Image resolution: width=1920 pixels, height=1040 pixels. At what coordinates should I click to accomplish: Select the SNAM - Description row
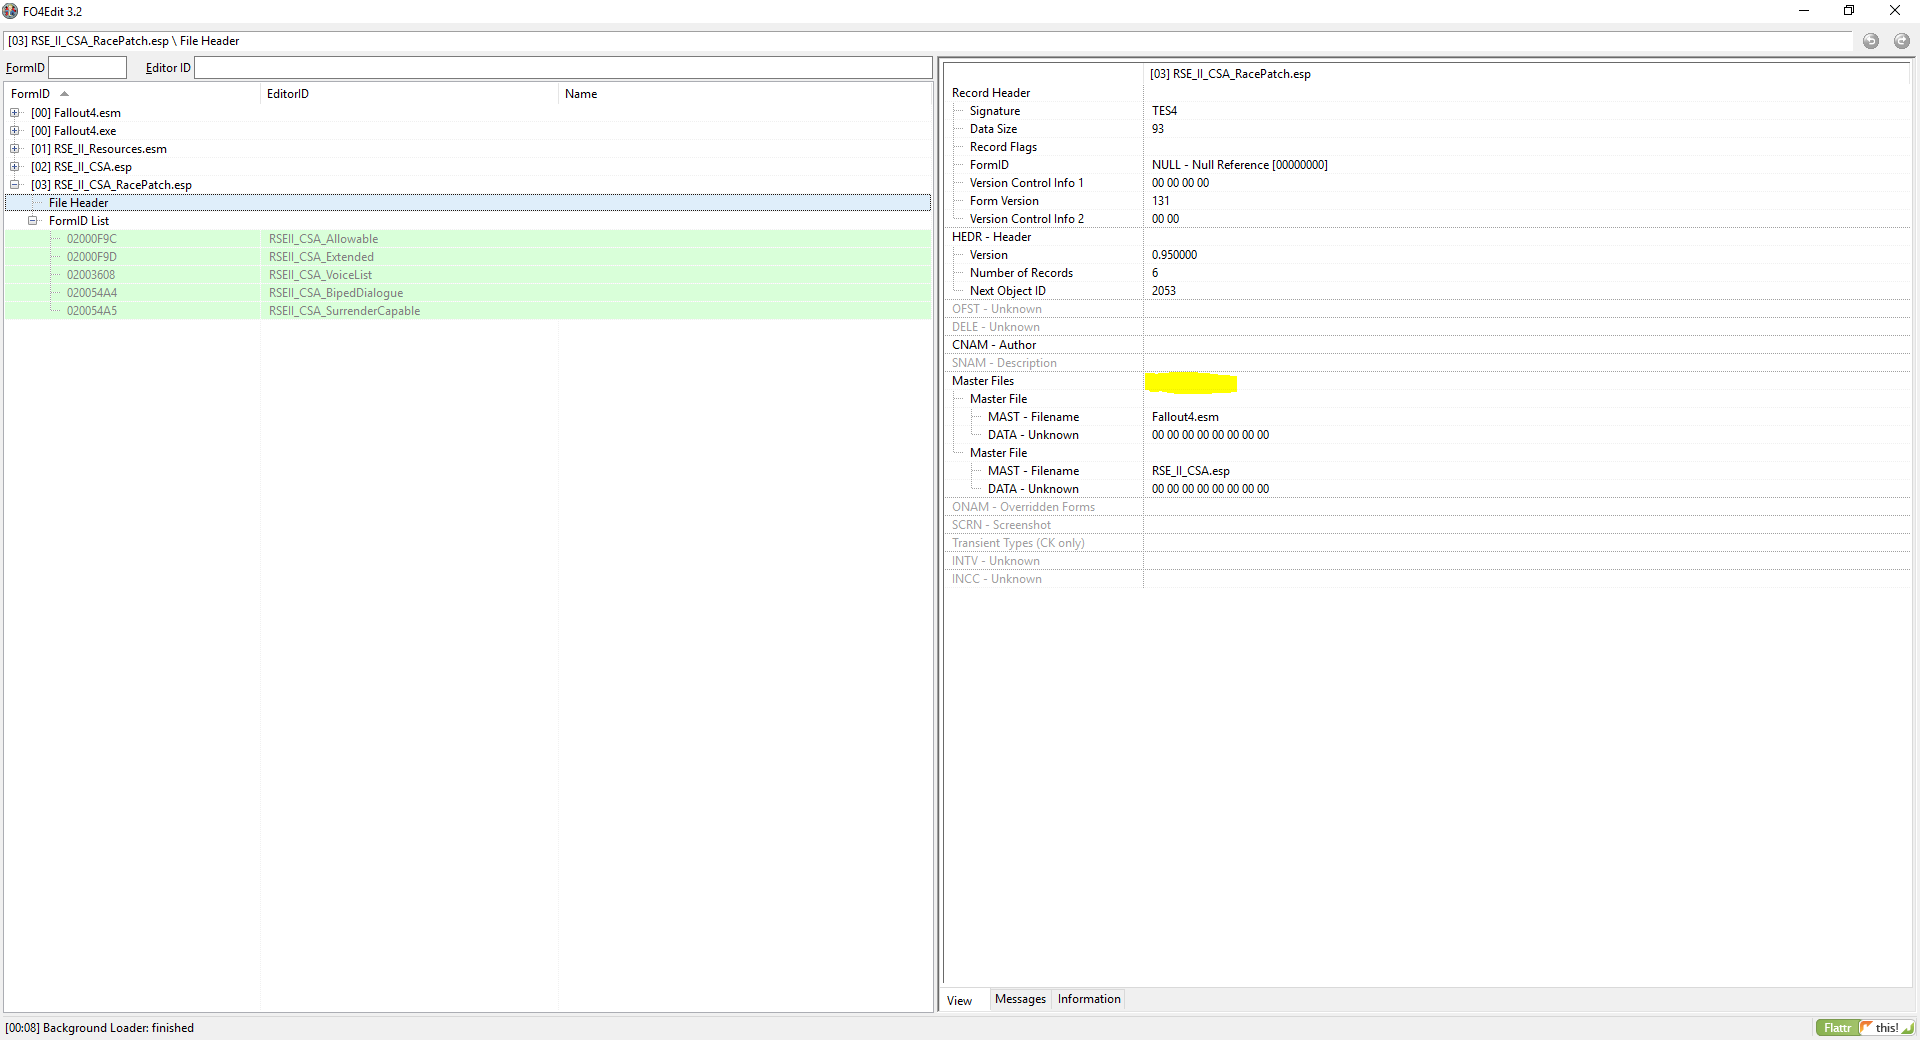(1427, 363)
